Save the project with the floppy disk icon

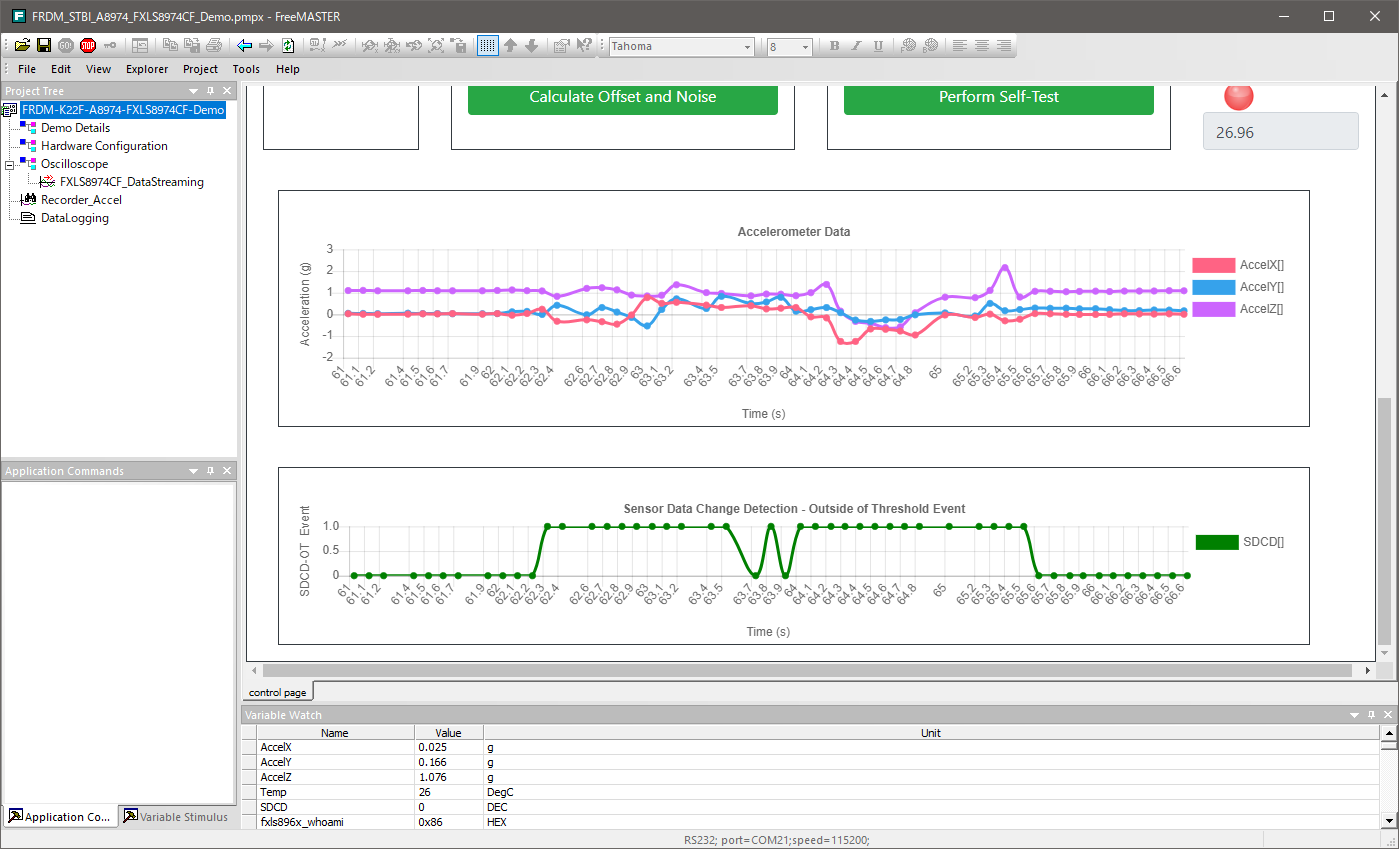point(44,45)
